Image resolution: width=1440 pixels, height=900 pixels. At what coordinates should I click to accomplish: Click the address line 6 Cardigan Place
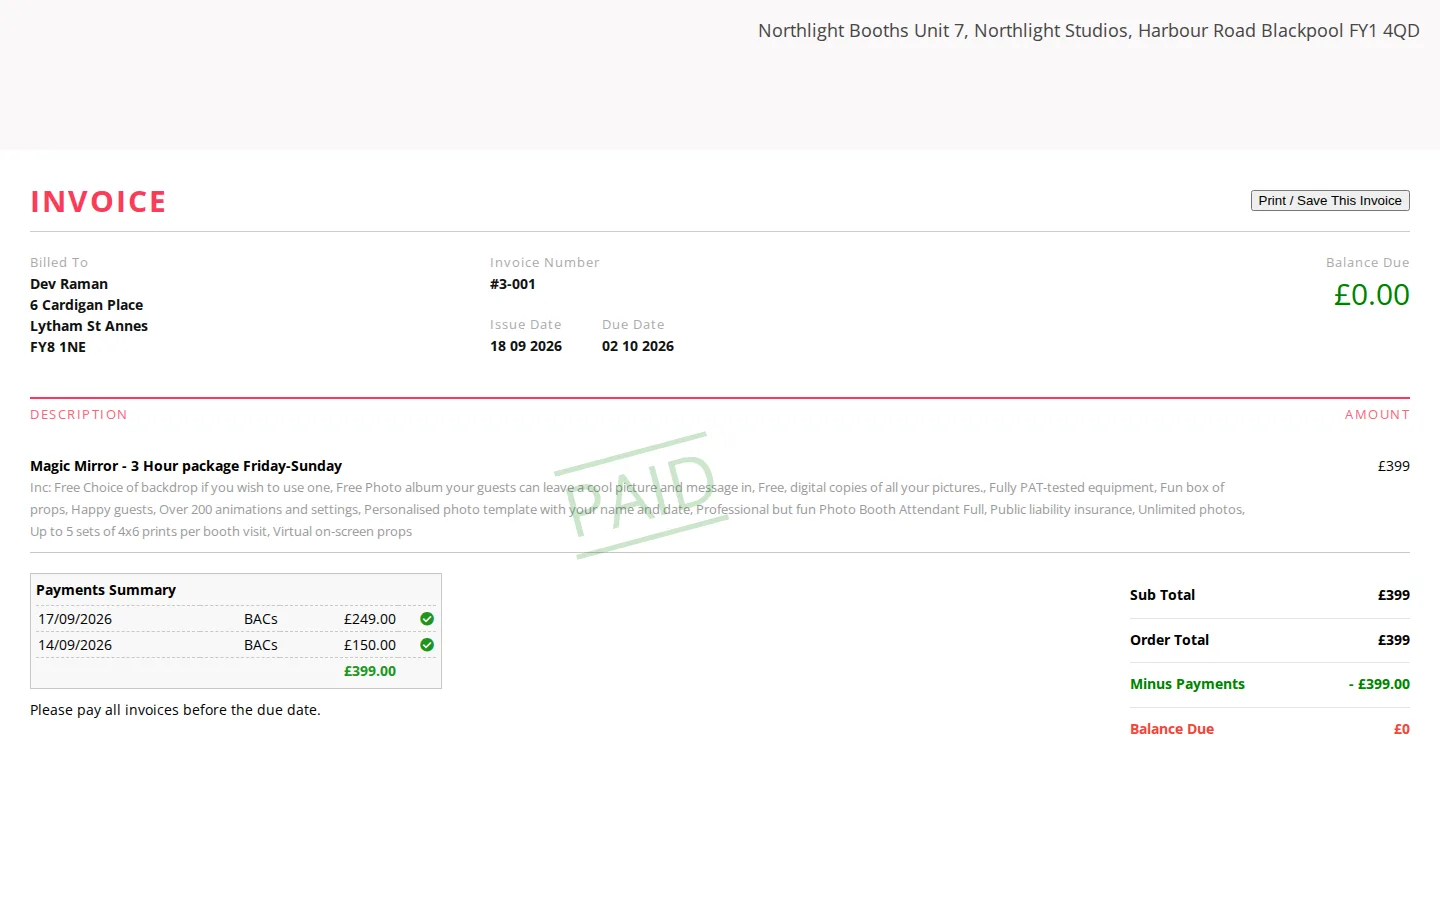tap(86, 305)
